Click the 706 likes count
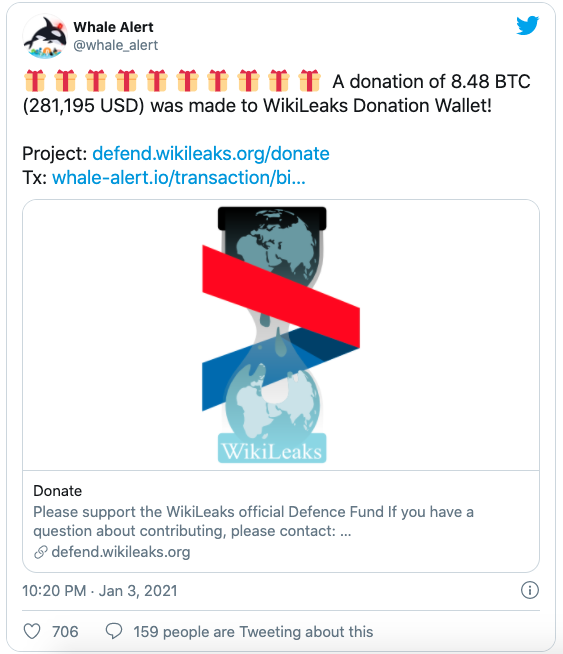Viewport: 563px width, 654px height. coord(65,632)
